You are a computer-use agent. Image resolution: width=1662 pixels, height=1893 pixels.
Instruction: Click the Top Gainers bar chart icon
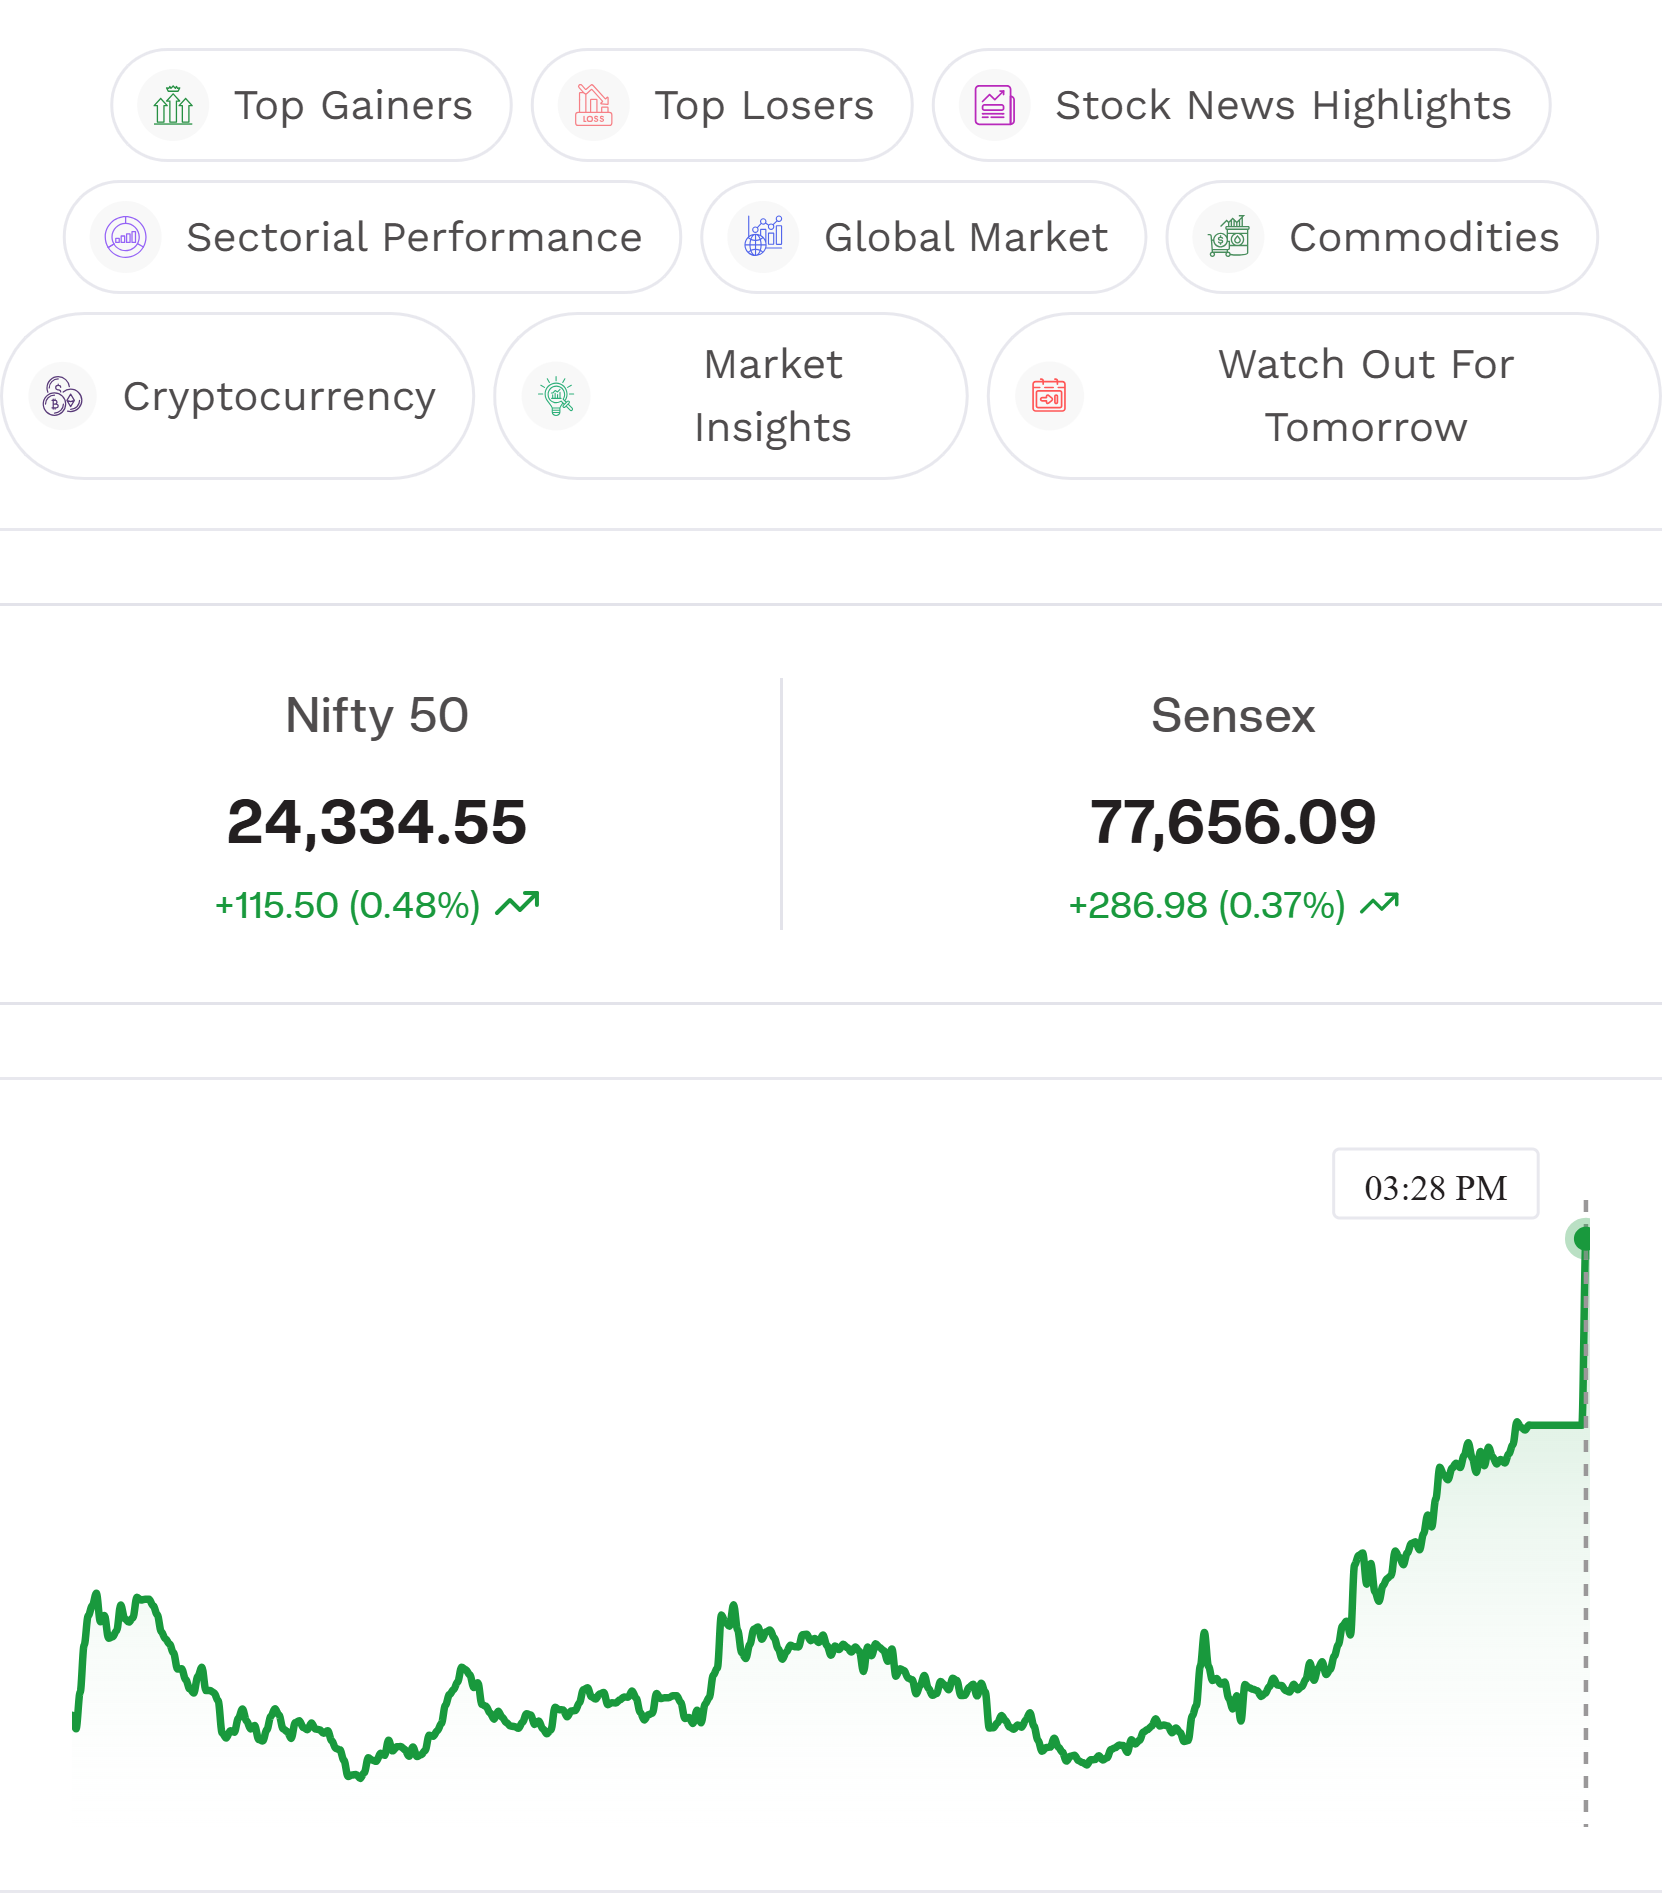click(x=173, y=105)
